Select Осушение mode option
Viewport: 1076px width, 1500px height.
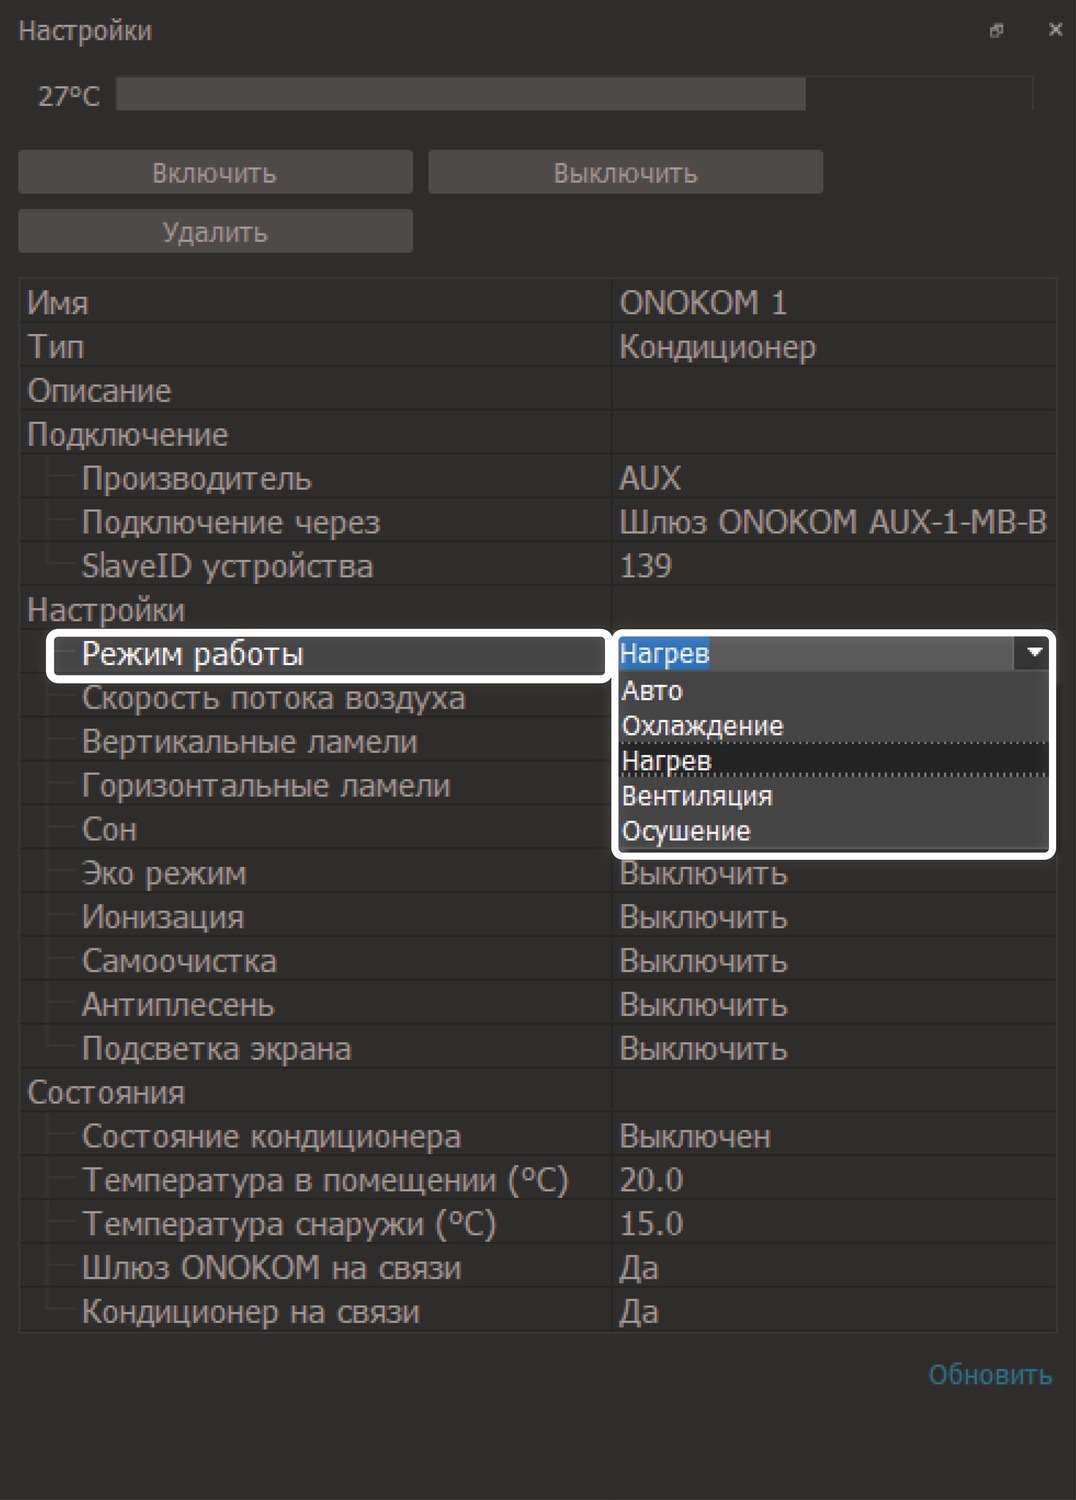pyautogui.click(x=686, y=831)
